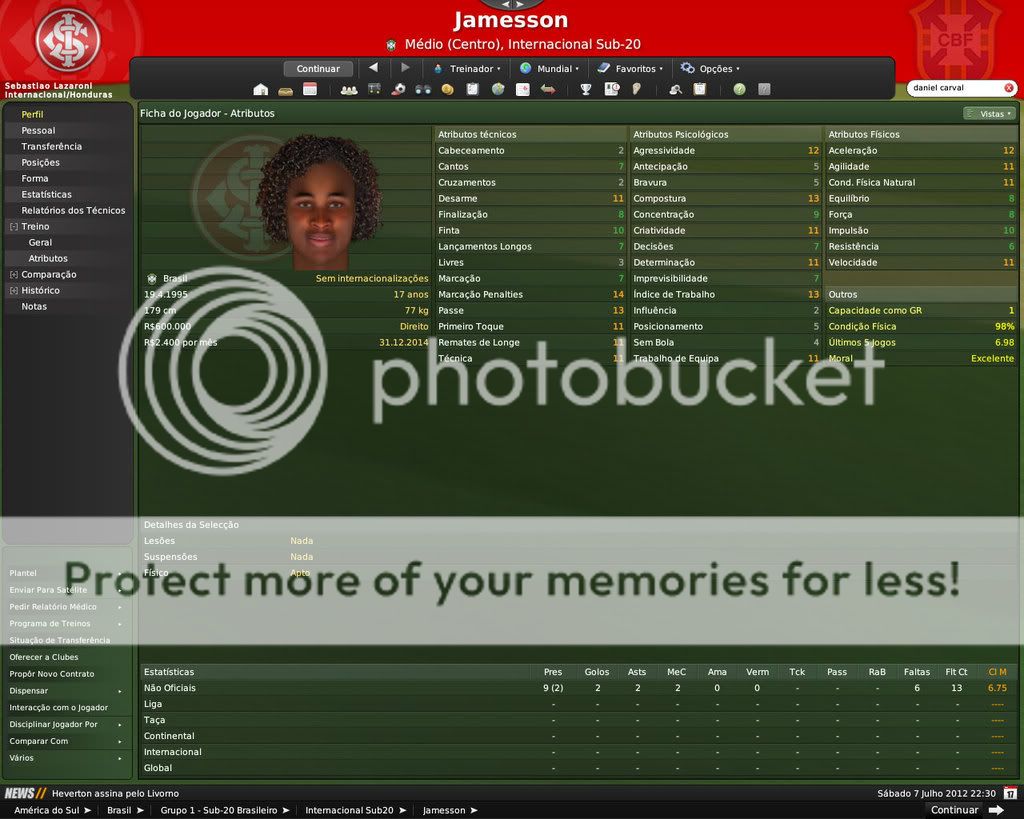Click Propôr Novo Contrato action
1024x819 pixels.
click(52, 674)
